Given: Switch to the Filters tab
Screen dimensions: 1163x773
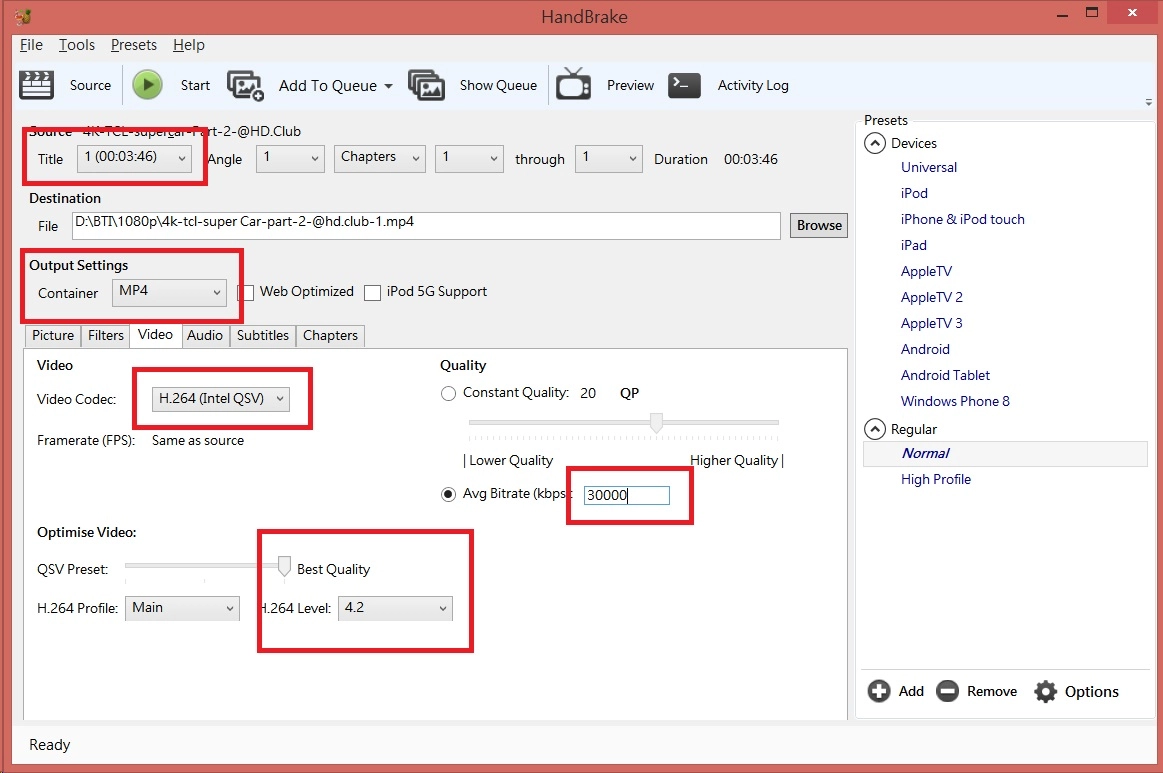Looking at the screenshot, I should (x=106, y=335).
